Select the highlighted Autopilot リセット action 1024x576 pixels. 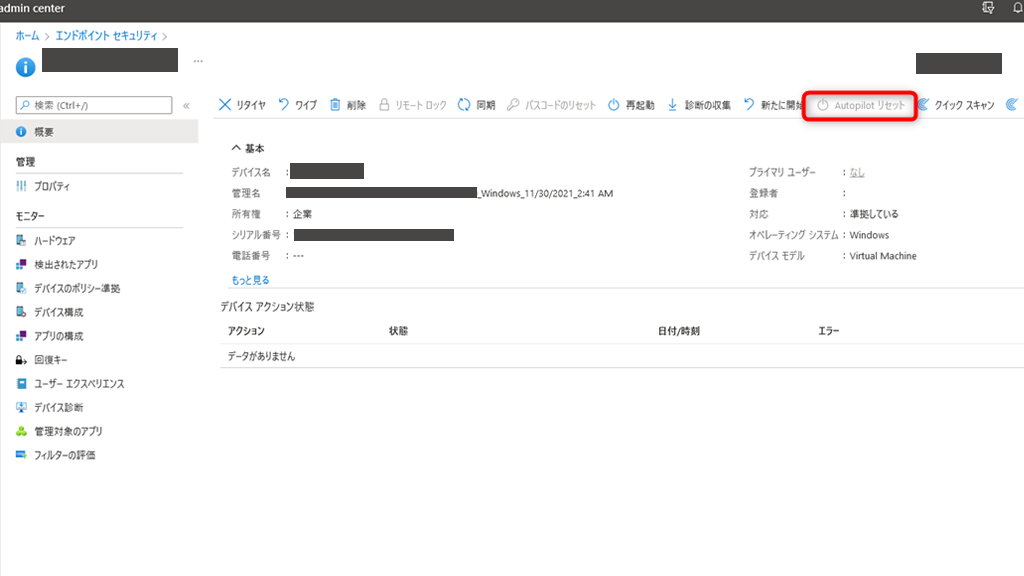[859, 103]
